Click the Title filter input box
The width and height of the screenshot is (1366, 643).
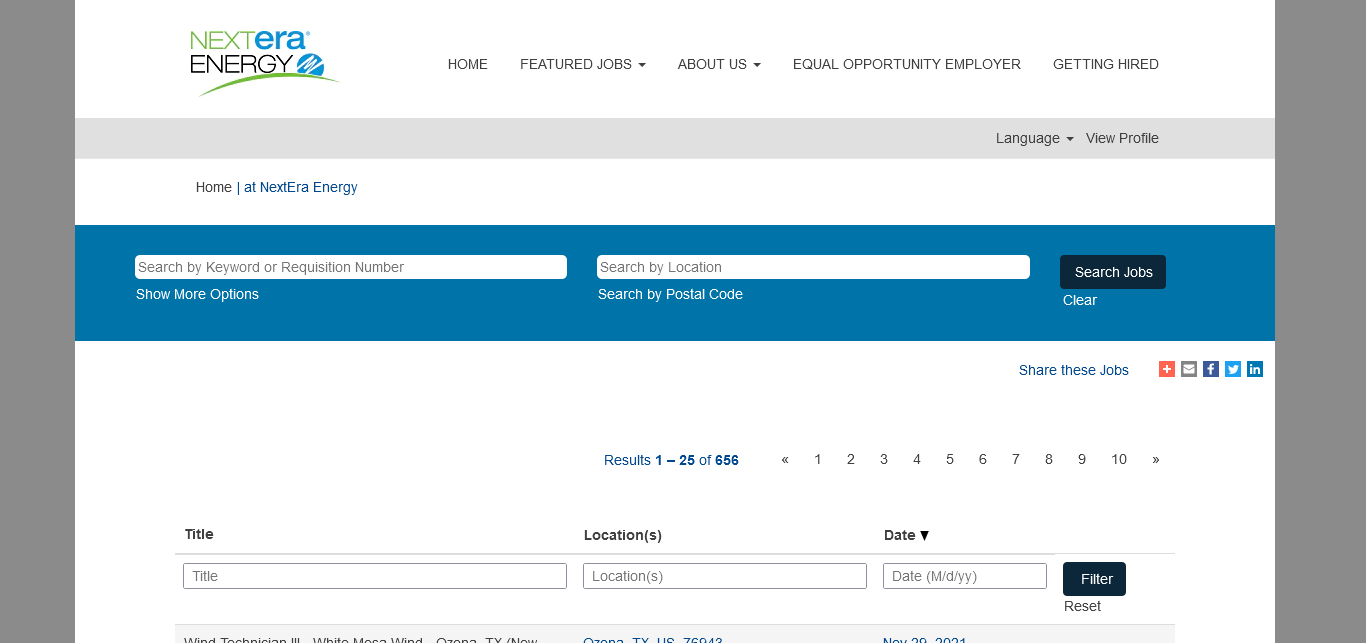point(374,576)
